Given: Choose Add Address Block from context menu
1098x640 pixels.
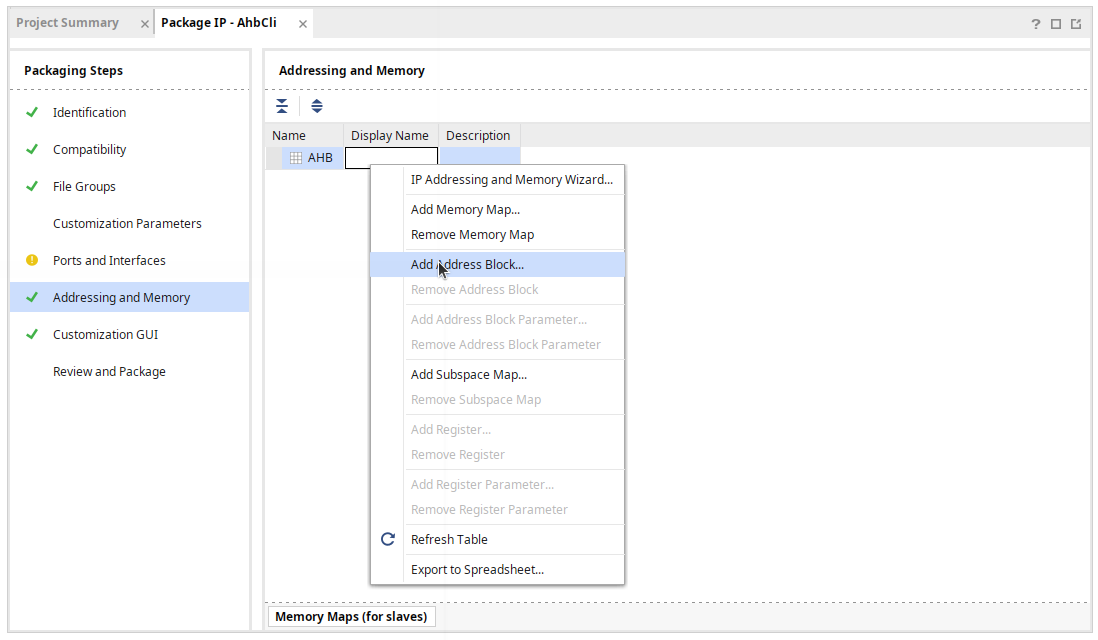Looking at the screenshot, I should click(467, 265).
